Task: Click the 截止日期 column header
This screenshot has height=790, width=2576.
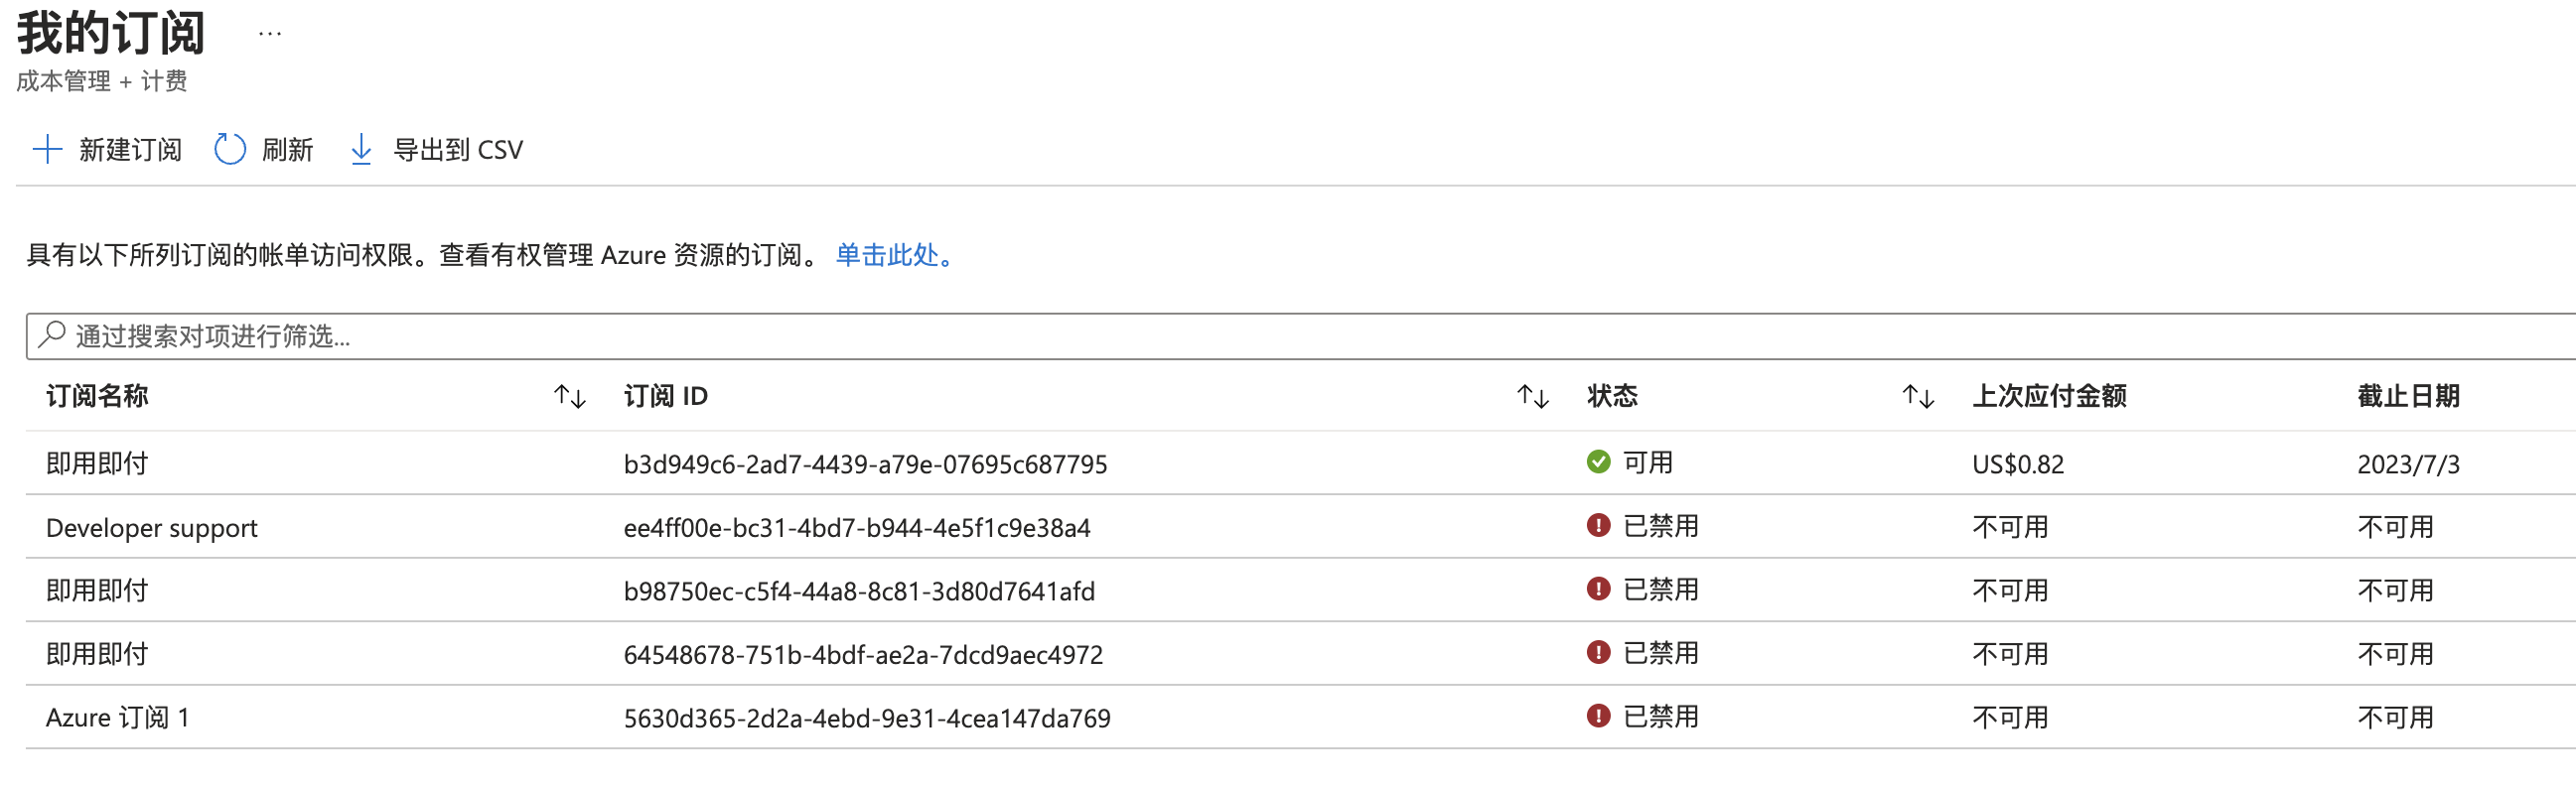Action: [x=2408, y=396]
